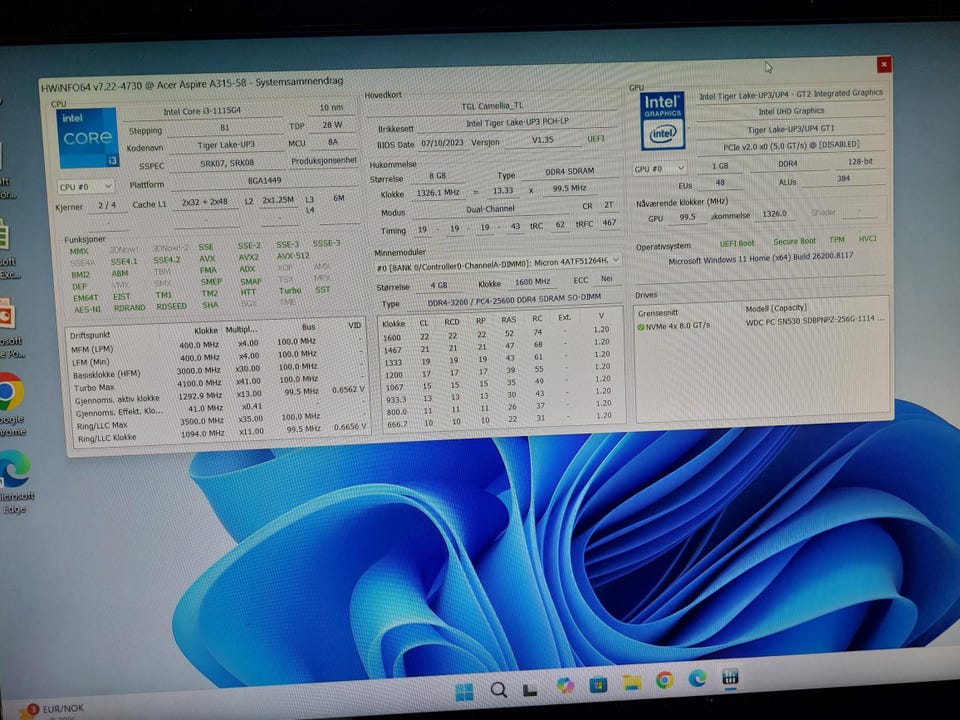Select the Ring/LLC Max row

(220, 422)
